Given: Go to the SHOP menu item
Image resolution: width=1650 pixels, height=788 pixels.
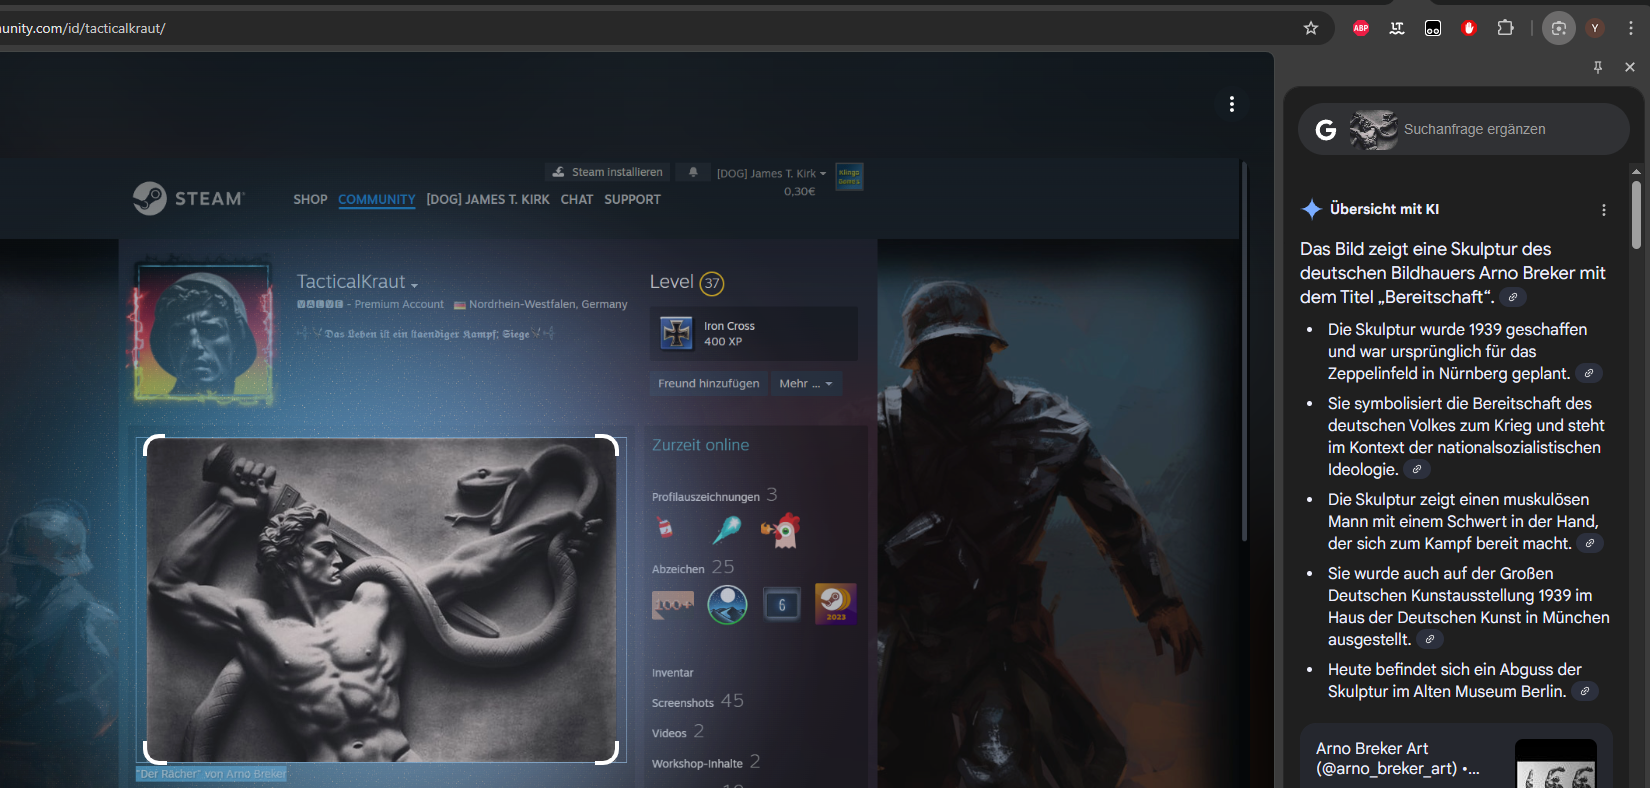Looking at the screenshot, I should click(310, 199).
